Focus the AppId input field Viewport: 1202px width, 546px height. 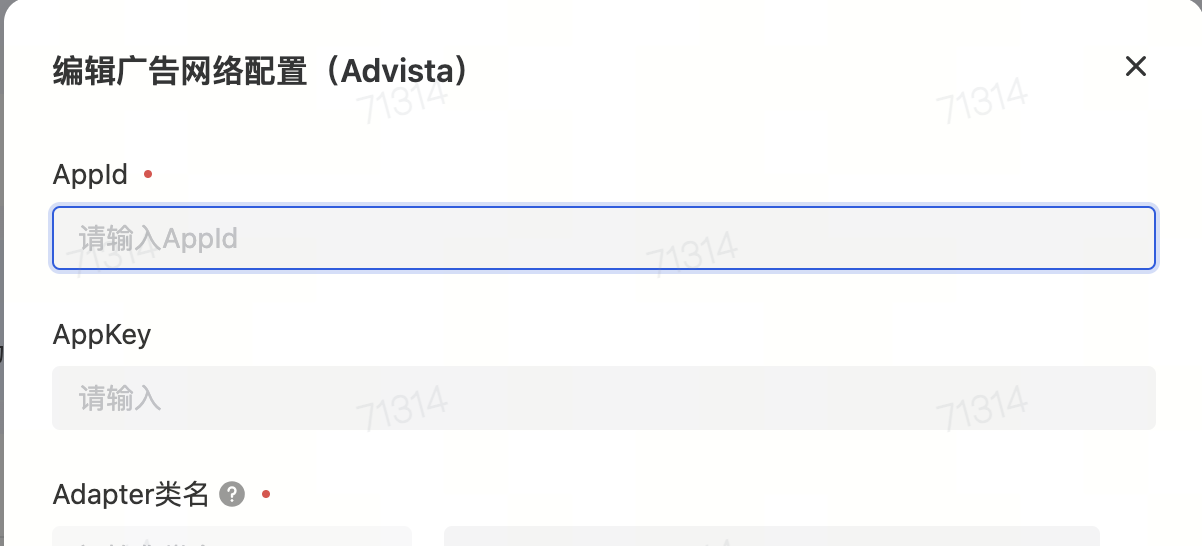coord(603,238)
